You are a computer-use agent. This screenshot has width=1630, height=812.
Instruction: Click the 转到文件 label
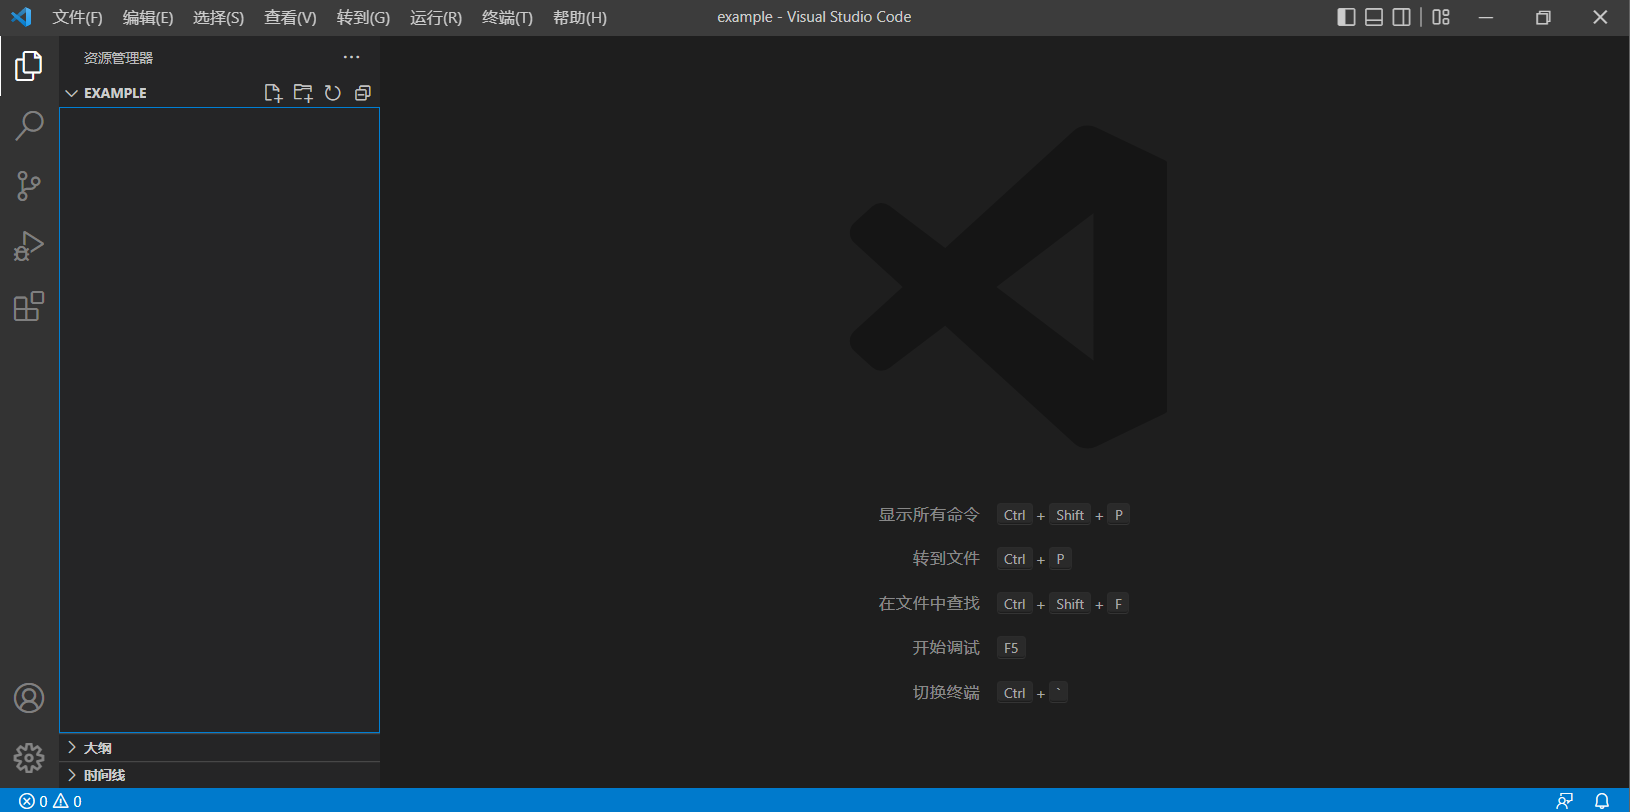(946, 559)
